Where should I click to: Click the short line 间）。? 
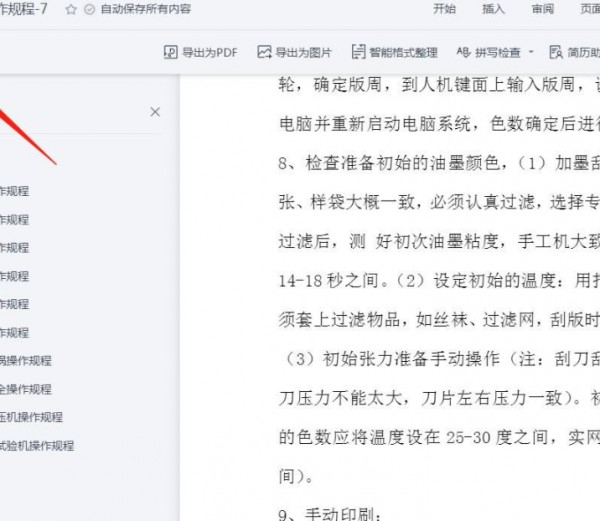pos(295,477)
